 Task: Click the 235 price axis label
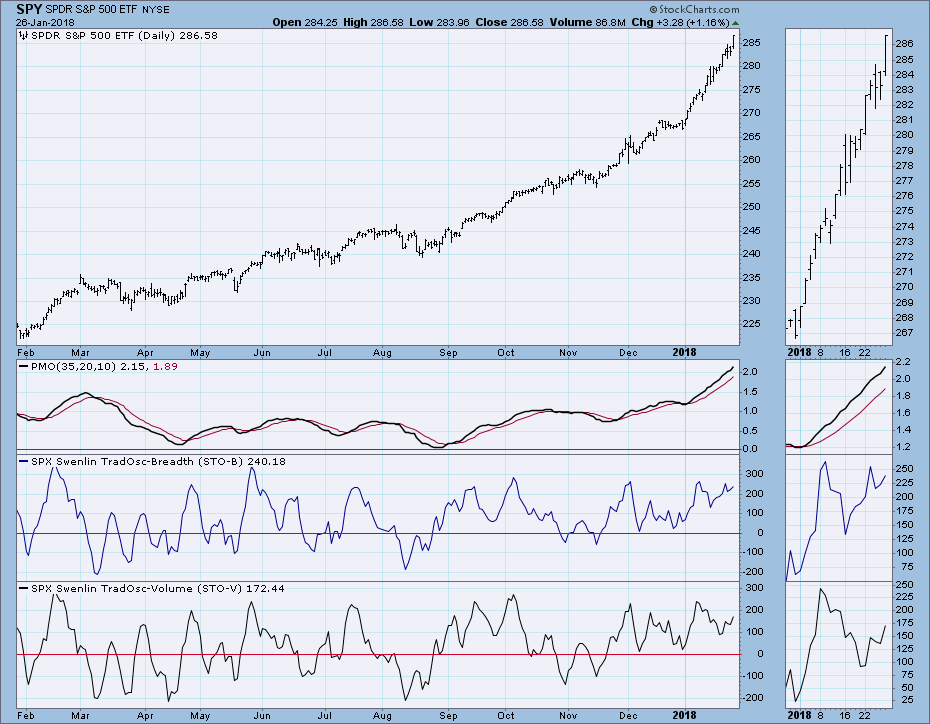(x=751, y=278)
